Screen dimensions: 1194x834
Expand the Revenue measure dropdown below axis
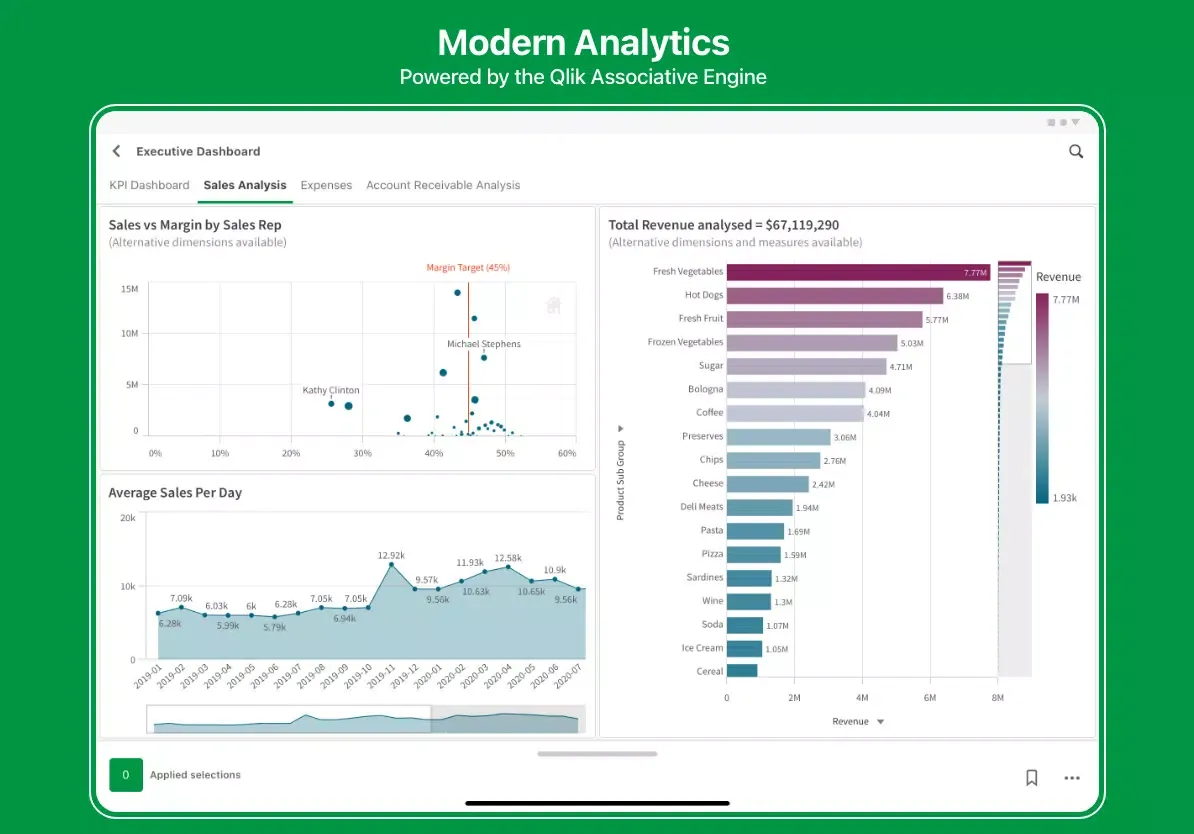tap(880, 721)
